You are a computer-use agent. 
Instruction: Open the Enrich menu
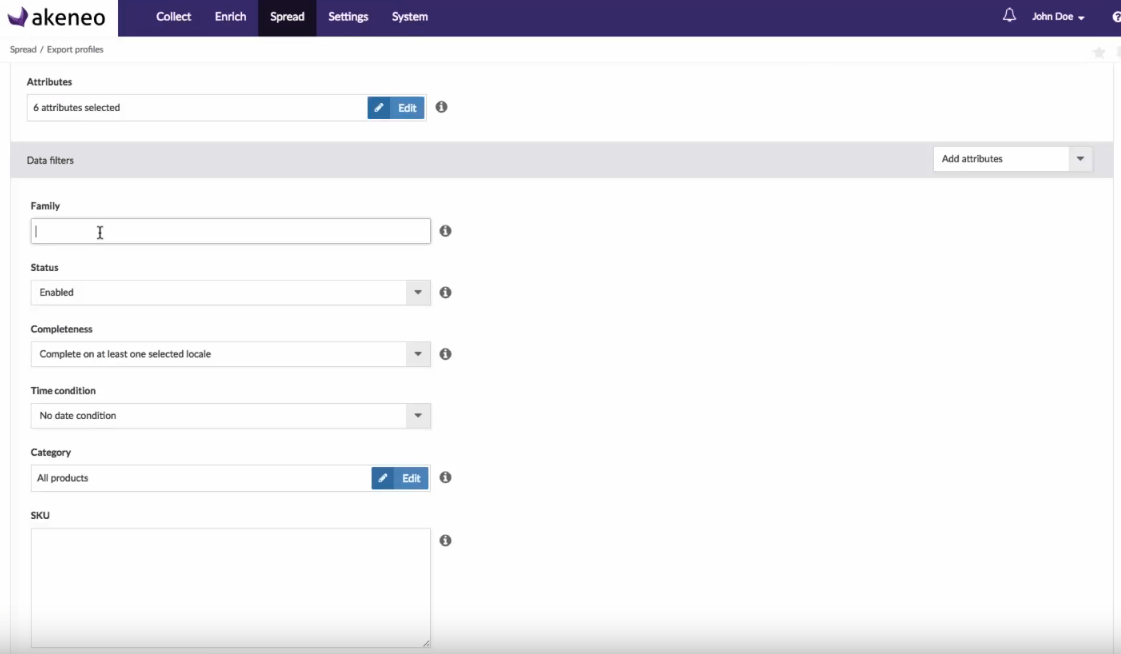(230, 16)
